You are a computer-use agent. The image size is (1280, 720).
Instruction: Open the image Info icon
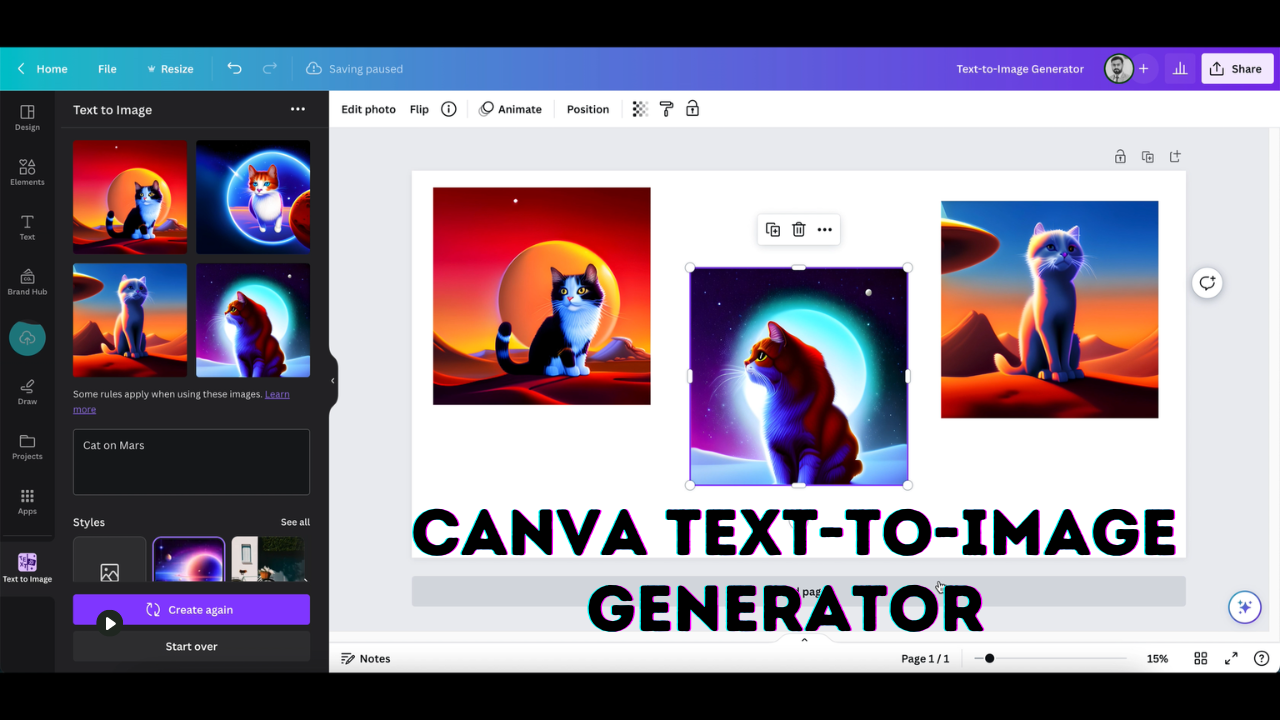pos(449,109)
